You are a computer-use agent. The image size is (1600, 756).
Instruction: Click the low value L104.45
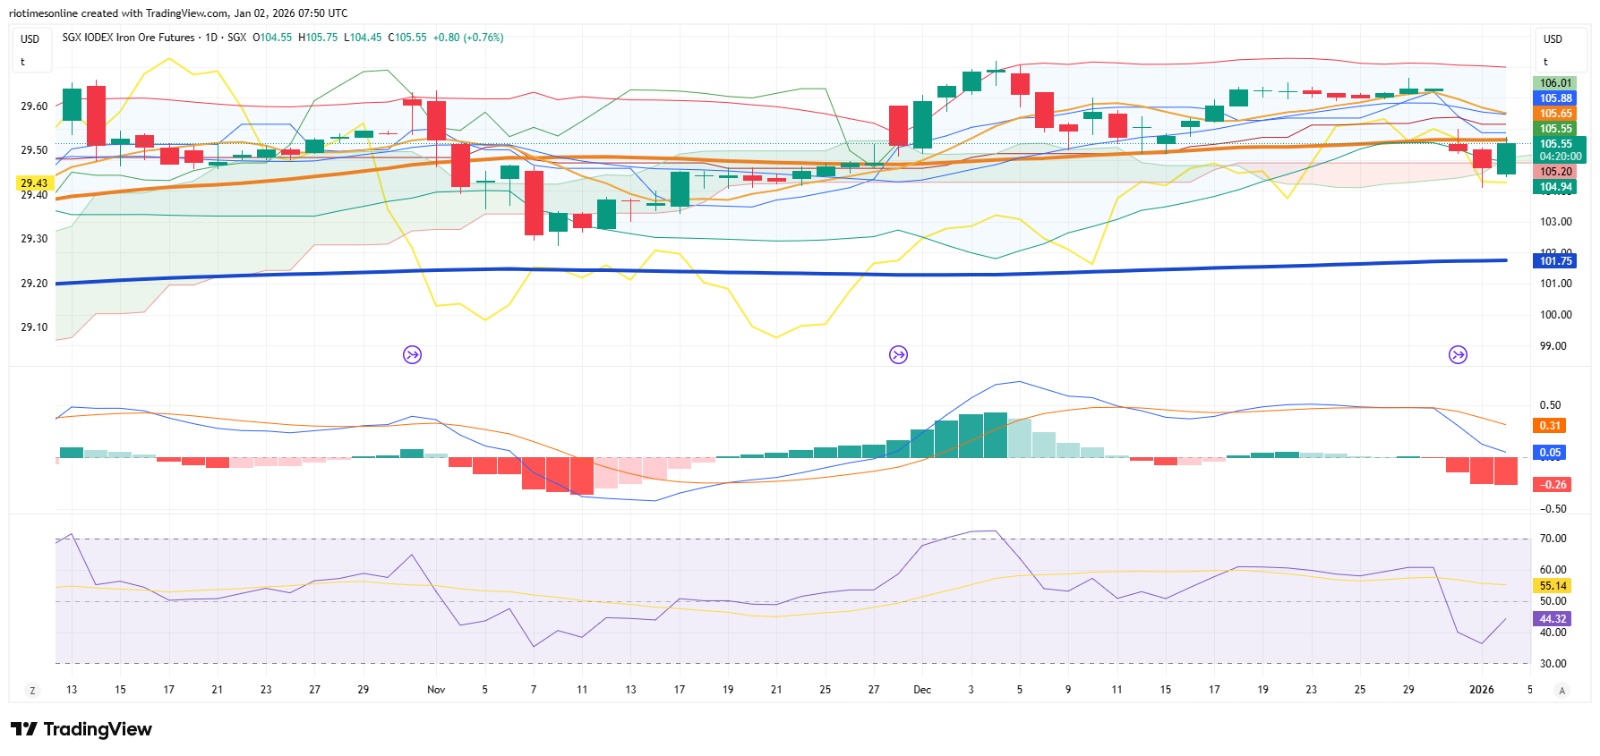pos(363,37)
